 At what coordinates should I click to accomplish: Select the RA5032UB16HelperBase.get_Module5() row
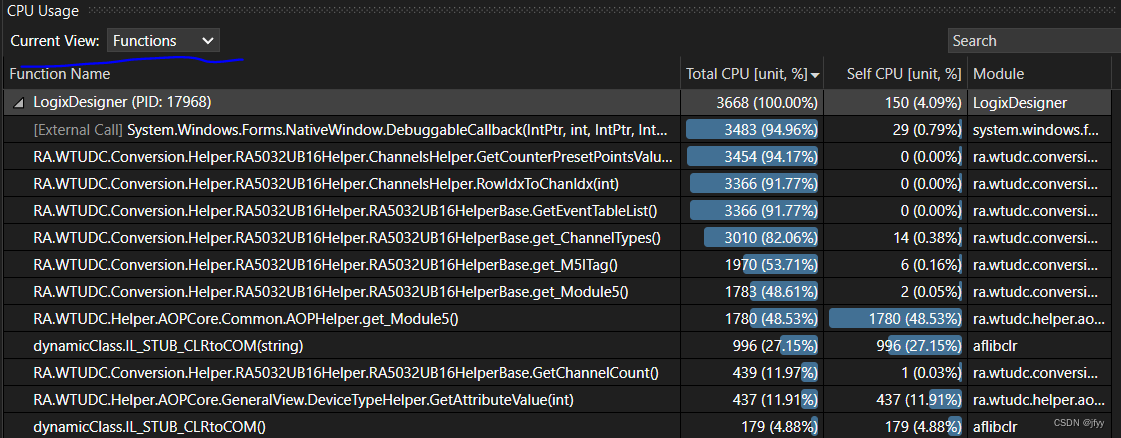click(560, 292)
